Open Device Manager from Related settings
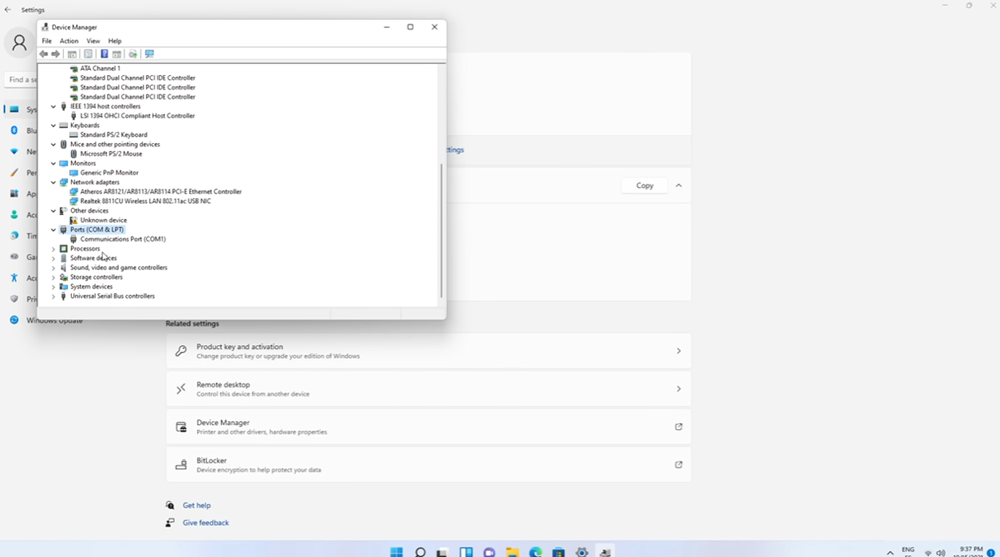 [x=429, y=427]
